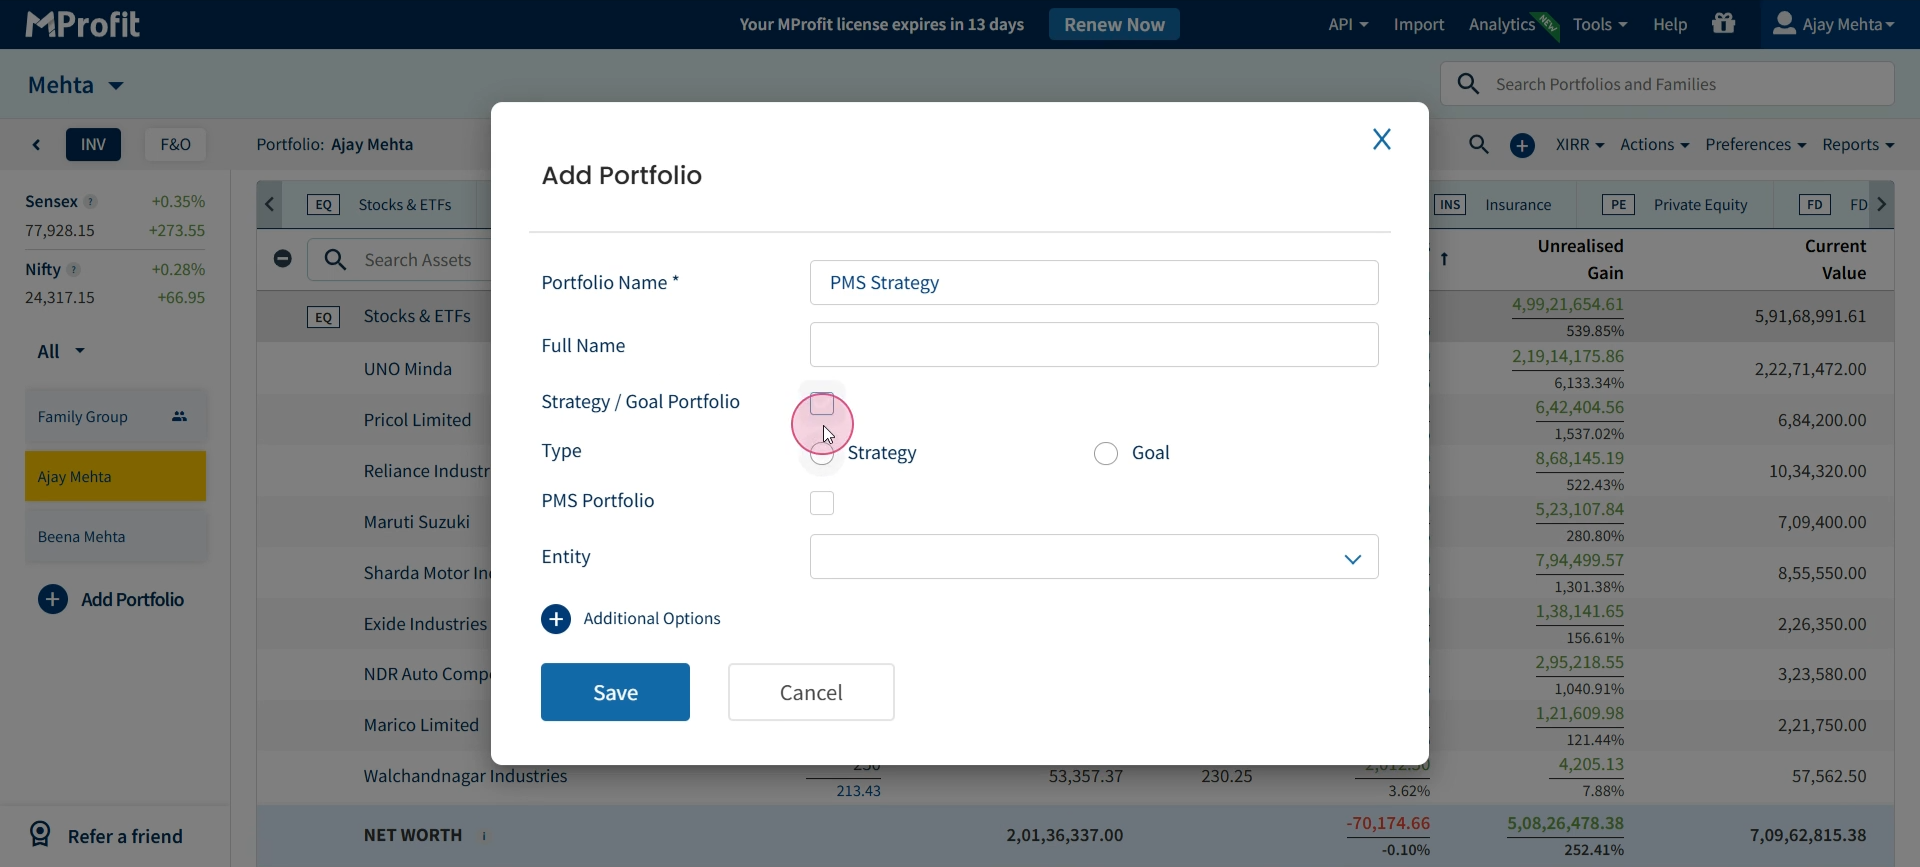Click the gift icon in top bar

[1723, 23]
